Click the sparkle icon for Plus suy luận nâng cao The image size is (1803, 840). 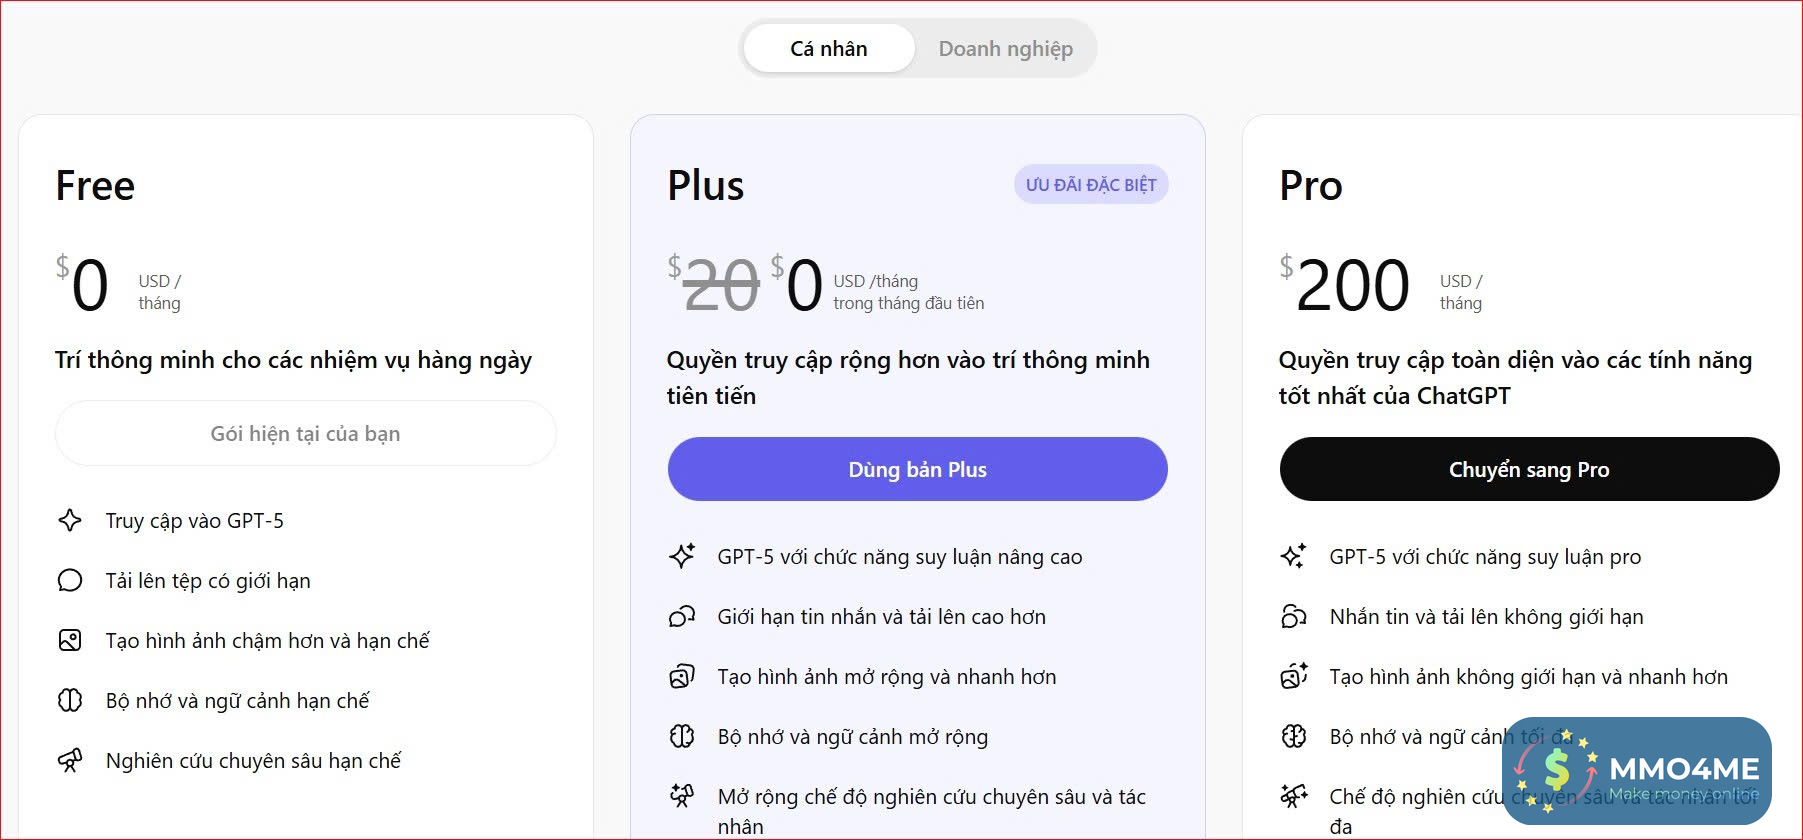(682, 556)
